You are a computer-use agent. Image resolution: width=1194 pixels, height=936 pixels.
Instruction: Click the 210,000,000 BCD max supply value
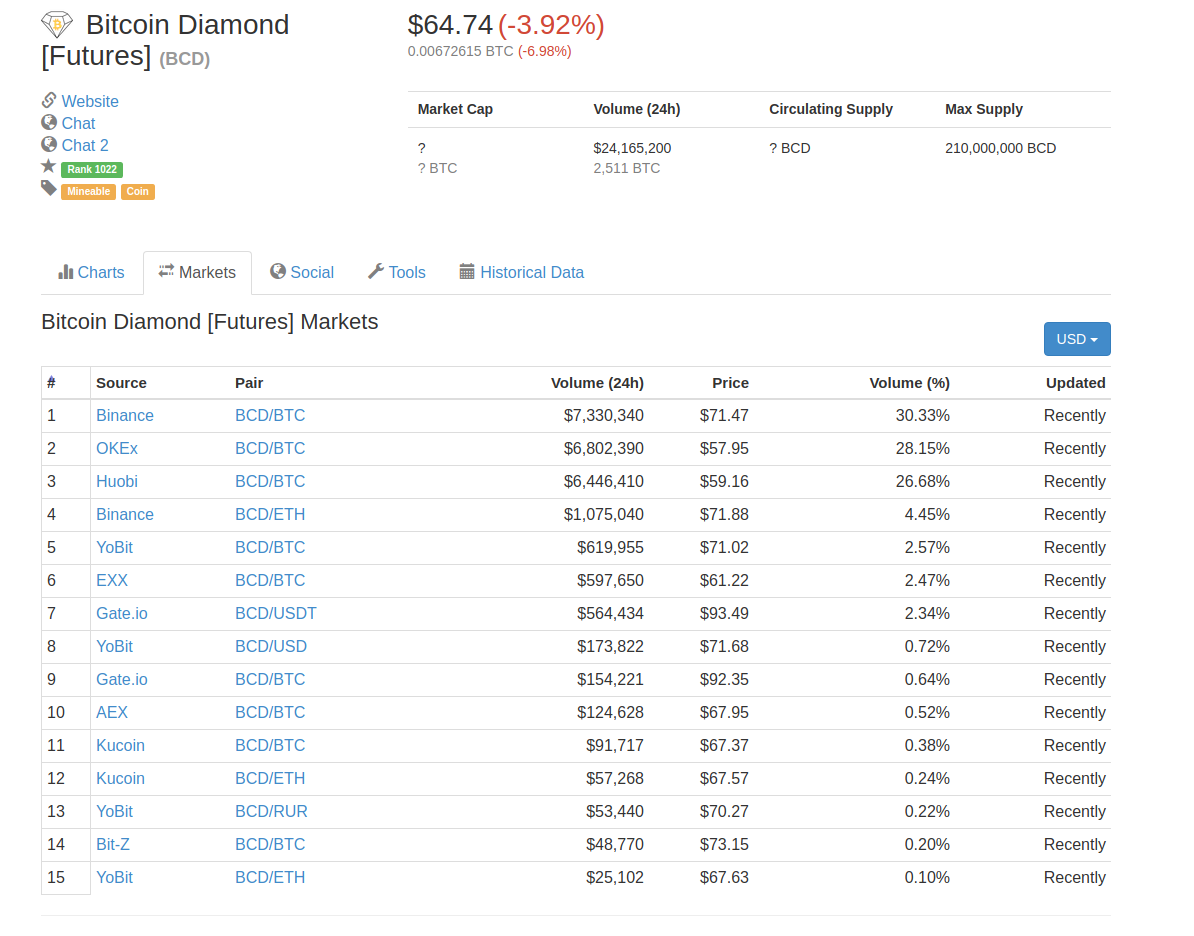pos(1001,149)
